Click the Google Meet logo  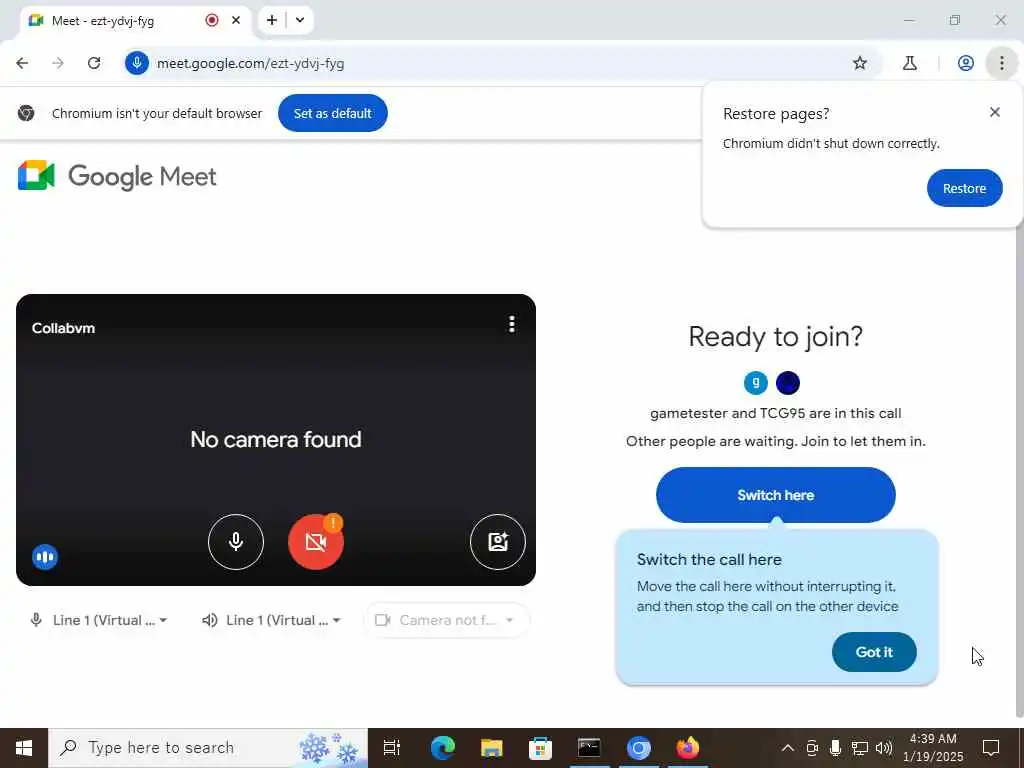pos(117,176)
